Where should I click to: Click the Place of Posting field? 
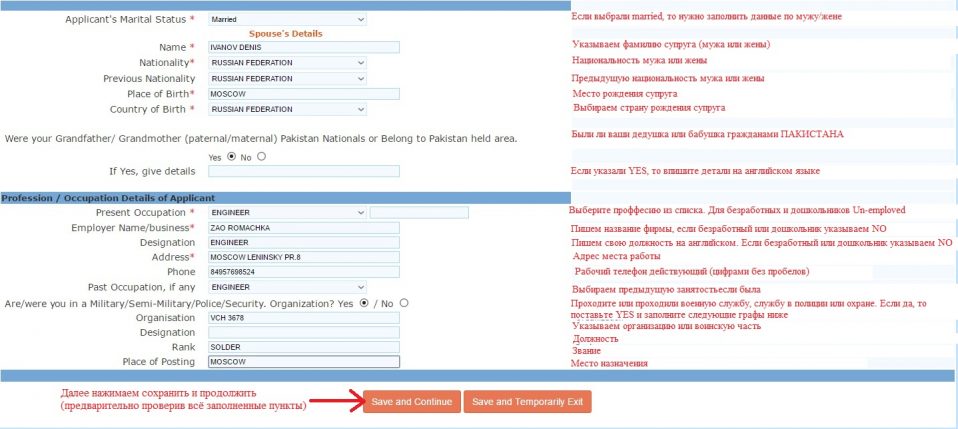click(304, 362)
